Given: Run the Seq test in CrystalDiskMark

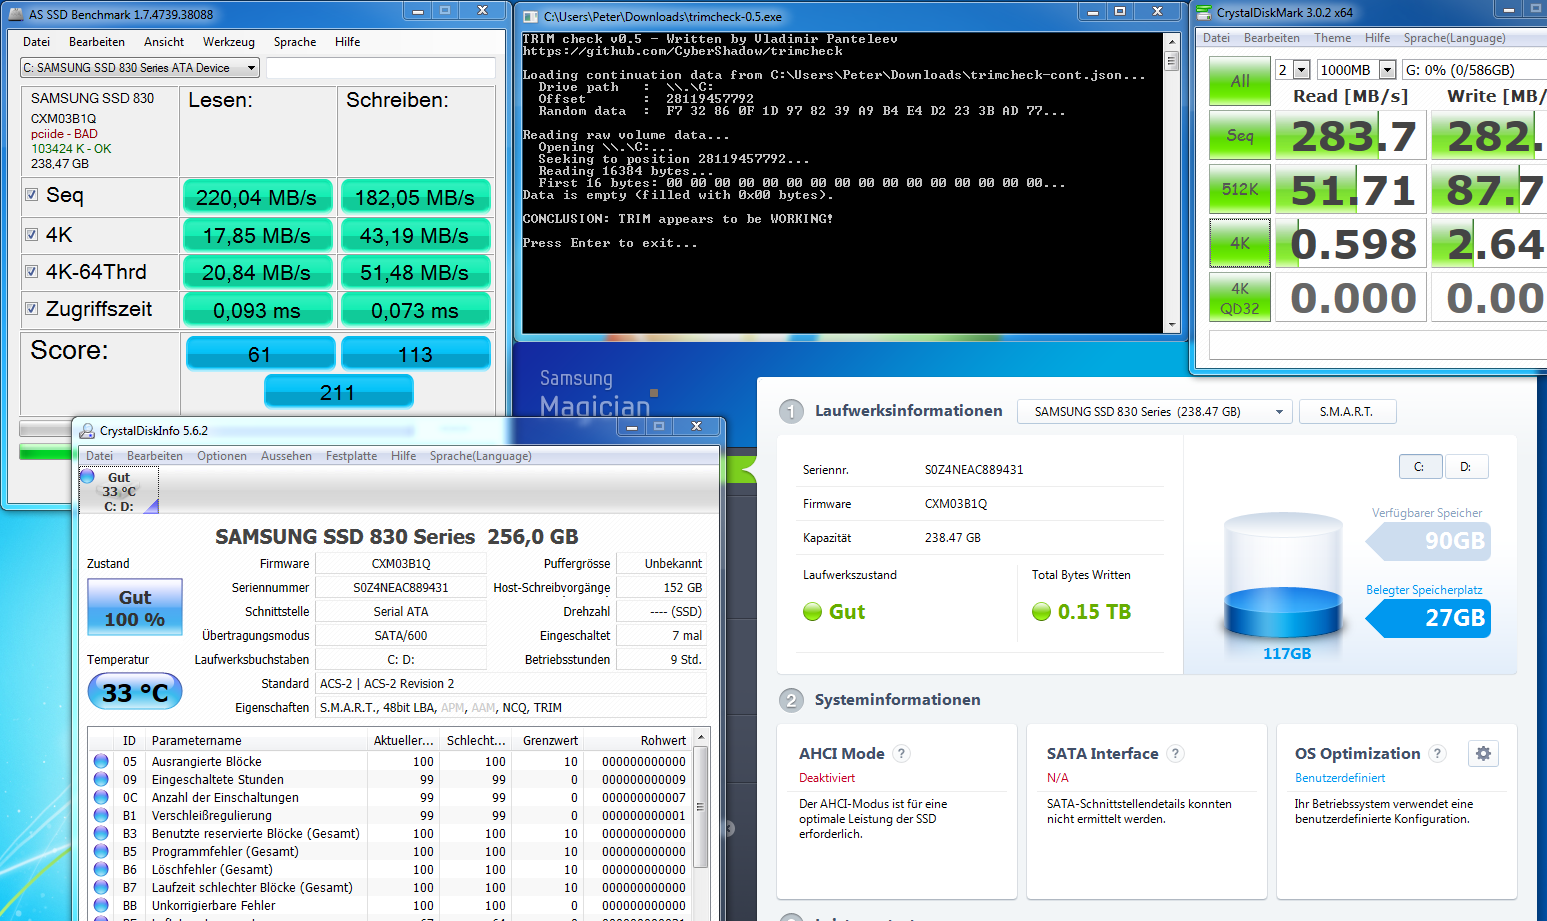Looking at the screenshot, I should (1240, 136).
